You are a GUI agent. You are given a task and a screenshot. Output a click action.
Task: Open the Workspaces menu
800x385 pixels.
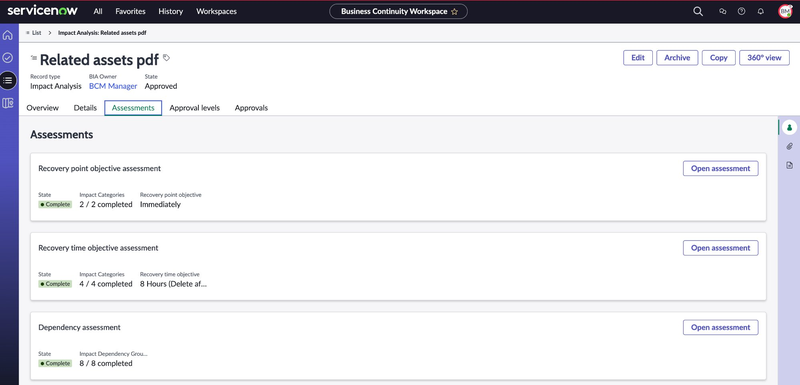216,11
